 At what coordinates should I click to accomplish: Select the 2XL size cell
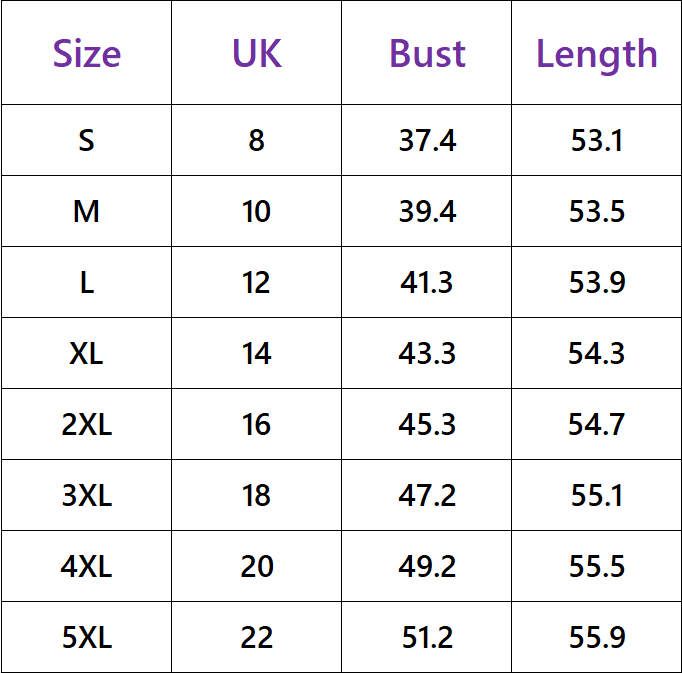87,424
